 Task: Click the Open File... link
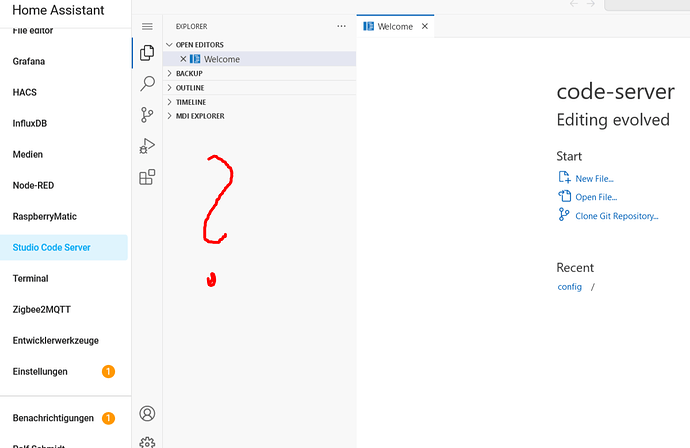[596, 197]
